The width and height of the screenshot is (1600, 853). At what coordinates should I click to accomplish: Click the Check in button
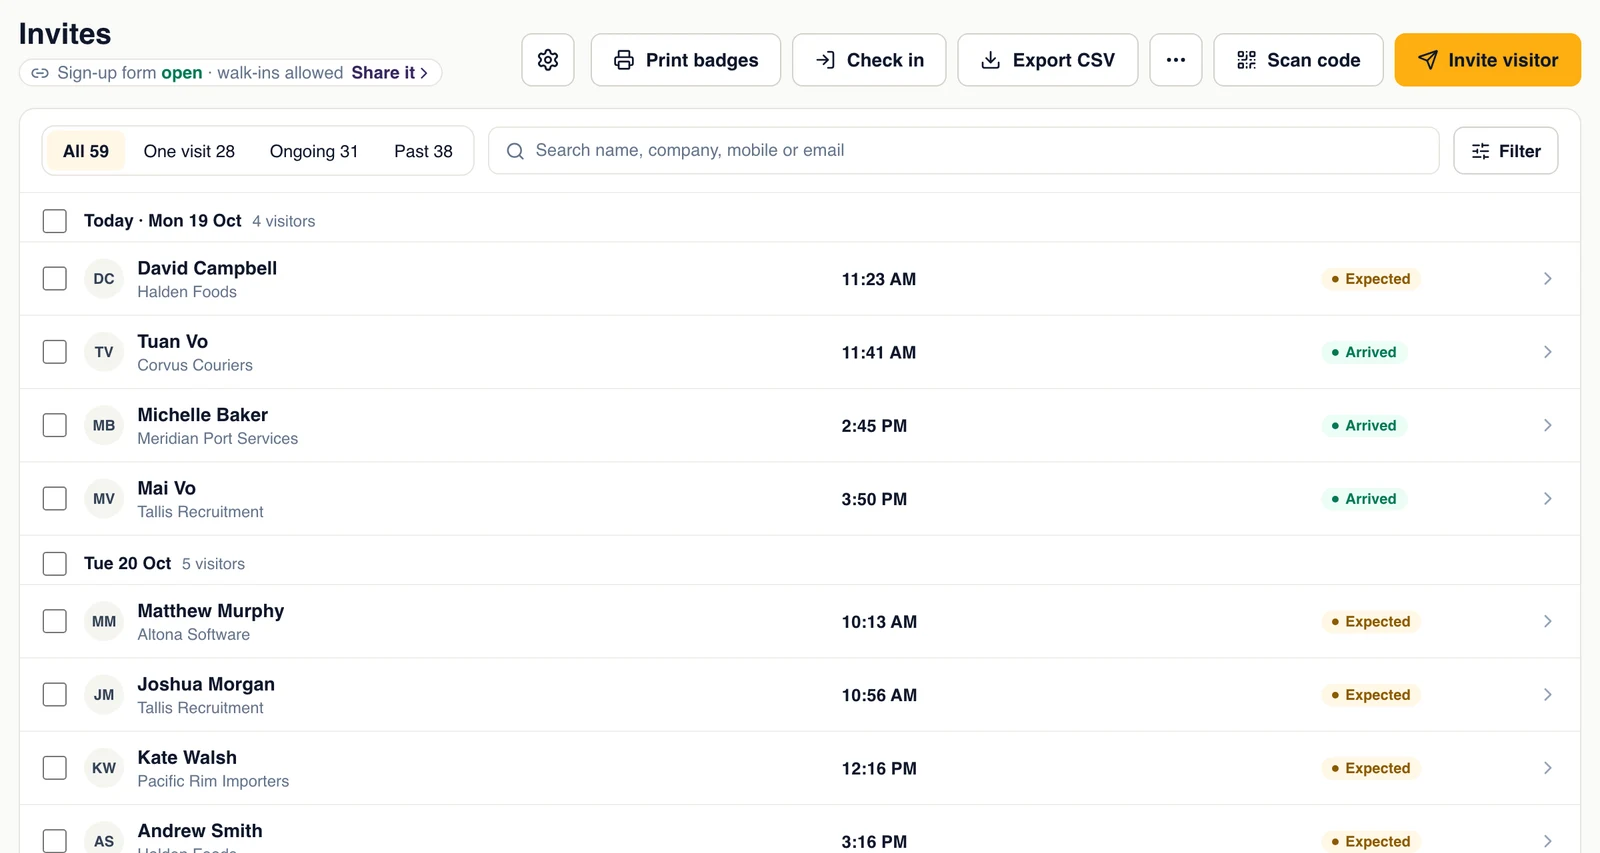click(x=869, y=60)
